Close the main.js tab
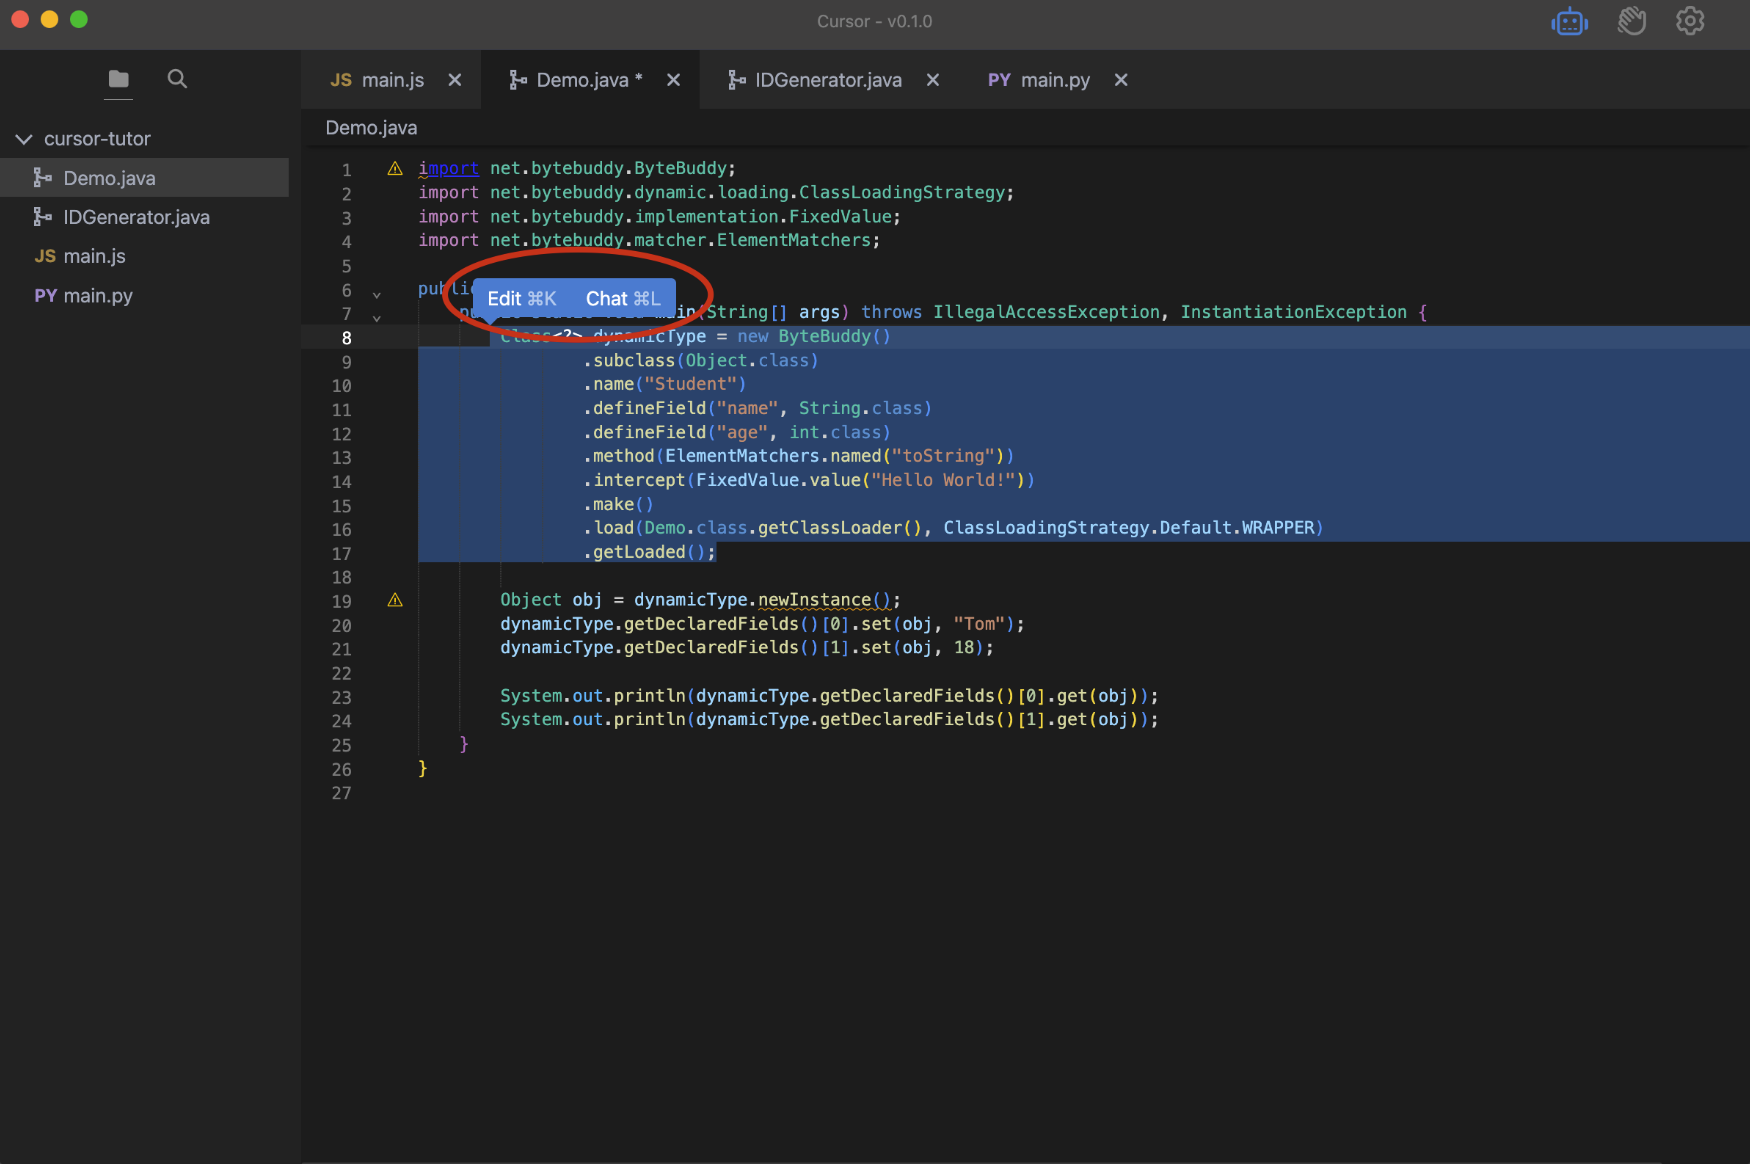This screenshot has width=1750, height=1164. (455, 80)
